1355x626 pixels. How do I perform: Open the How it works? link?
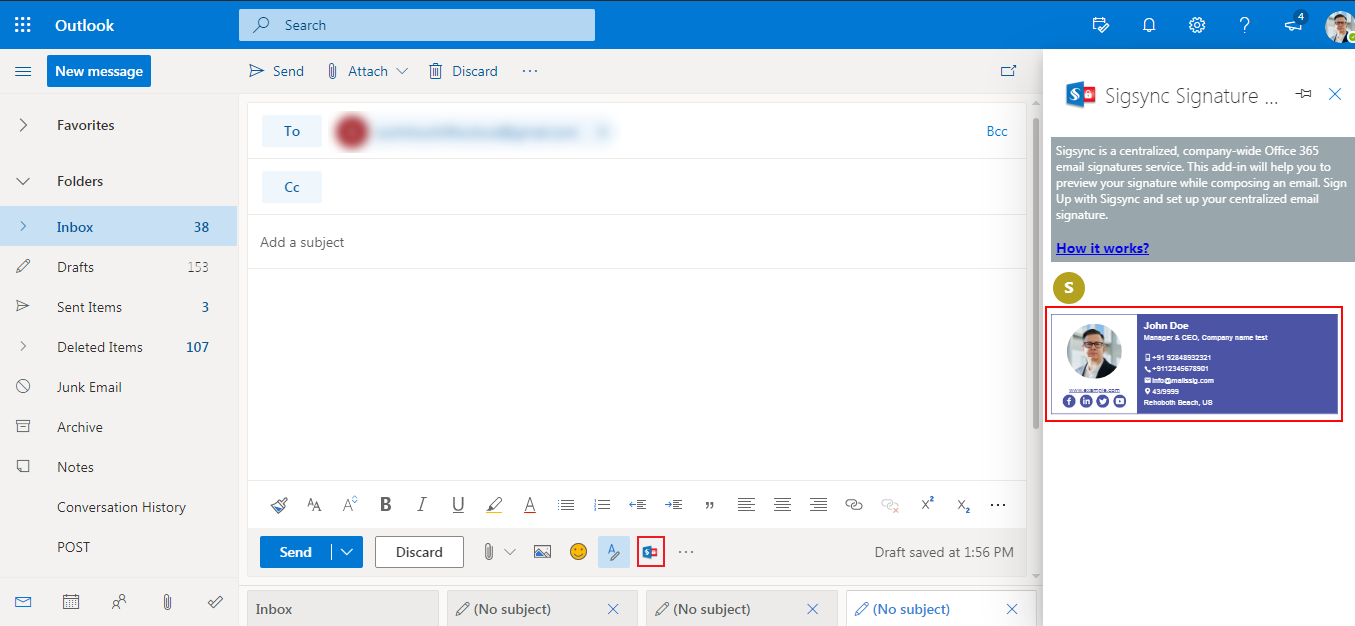click(x=1102, y=248)
